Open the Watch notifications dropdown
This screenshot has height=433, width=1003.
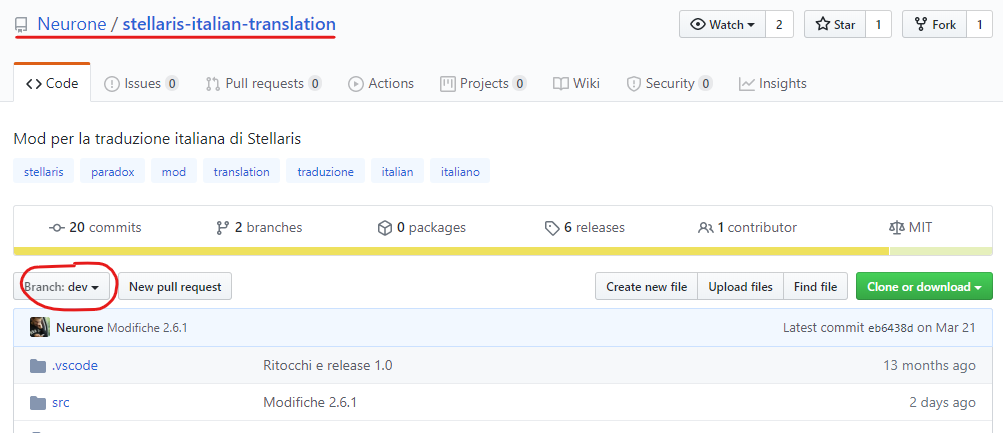pyautogui.click(x=722, y=25)
